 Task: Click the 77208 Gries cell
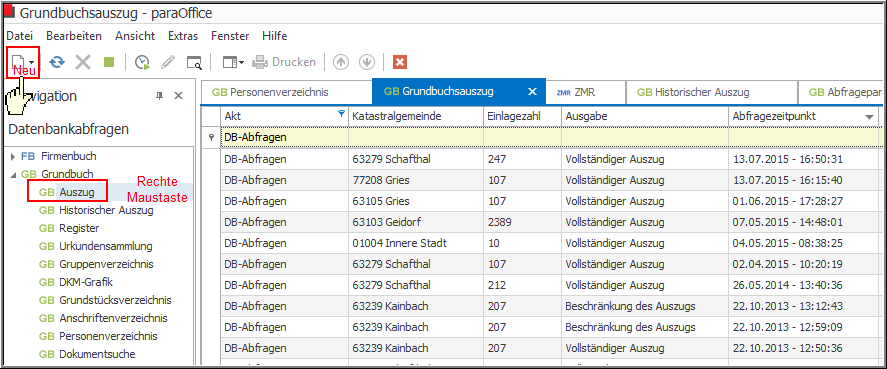415,180
